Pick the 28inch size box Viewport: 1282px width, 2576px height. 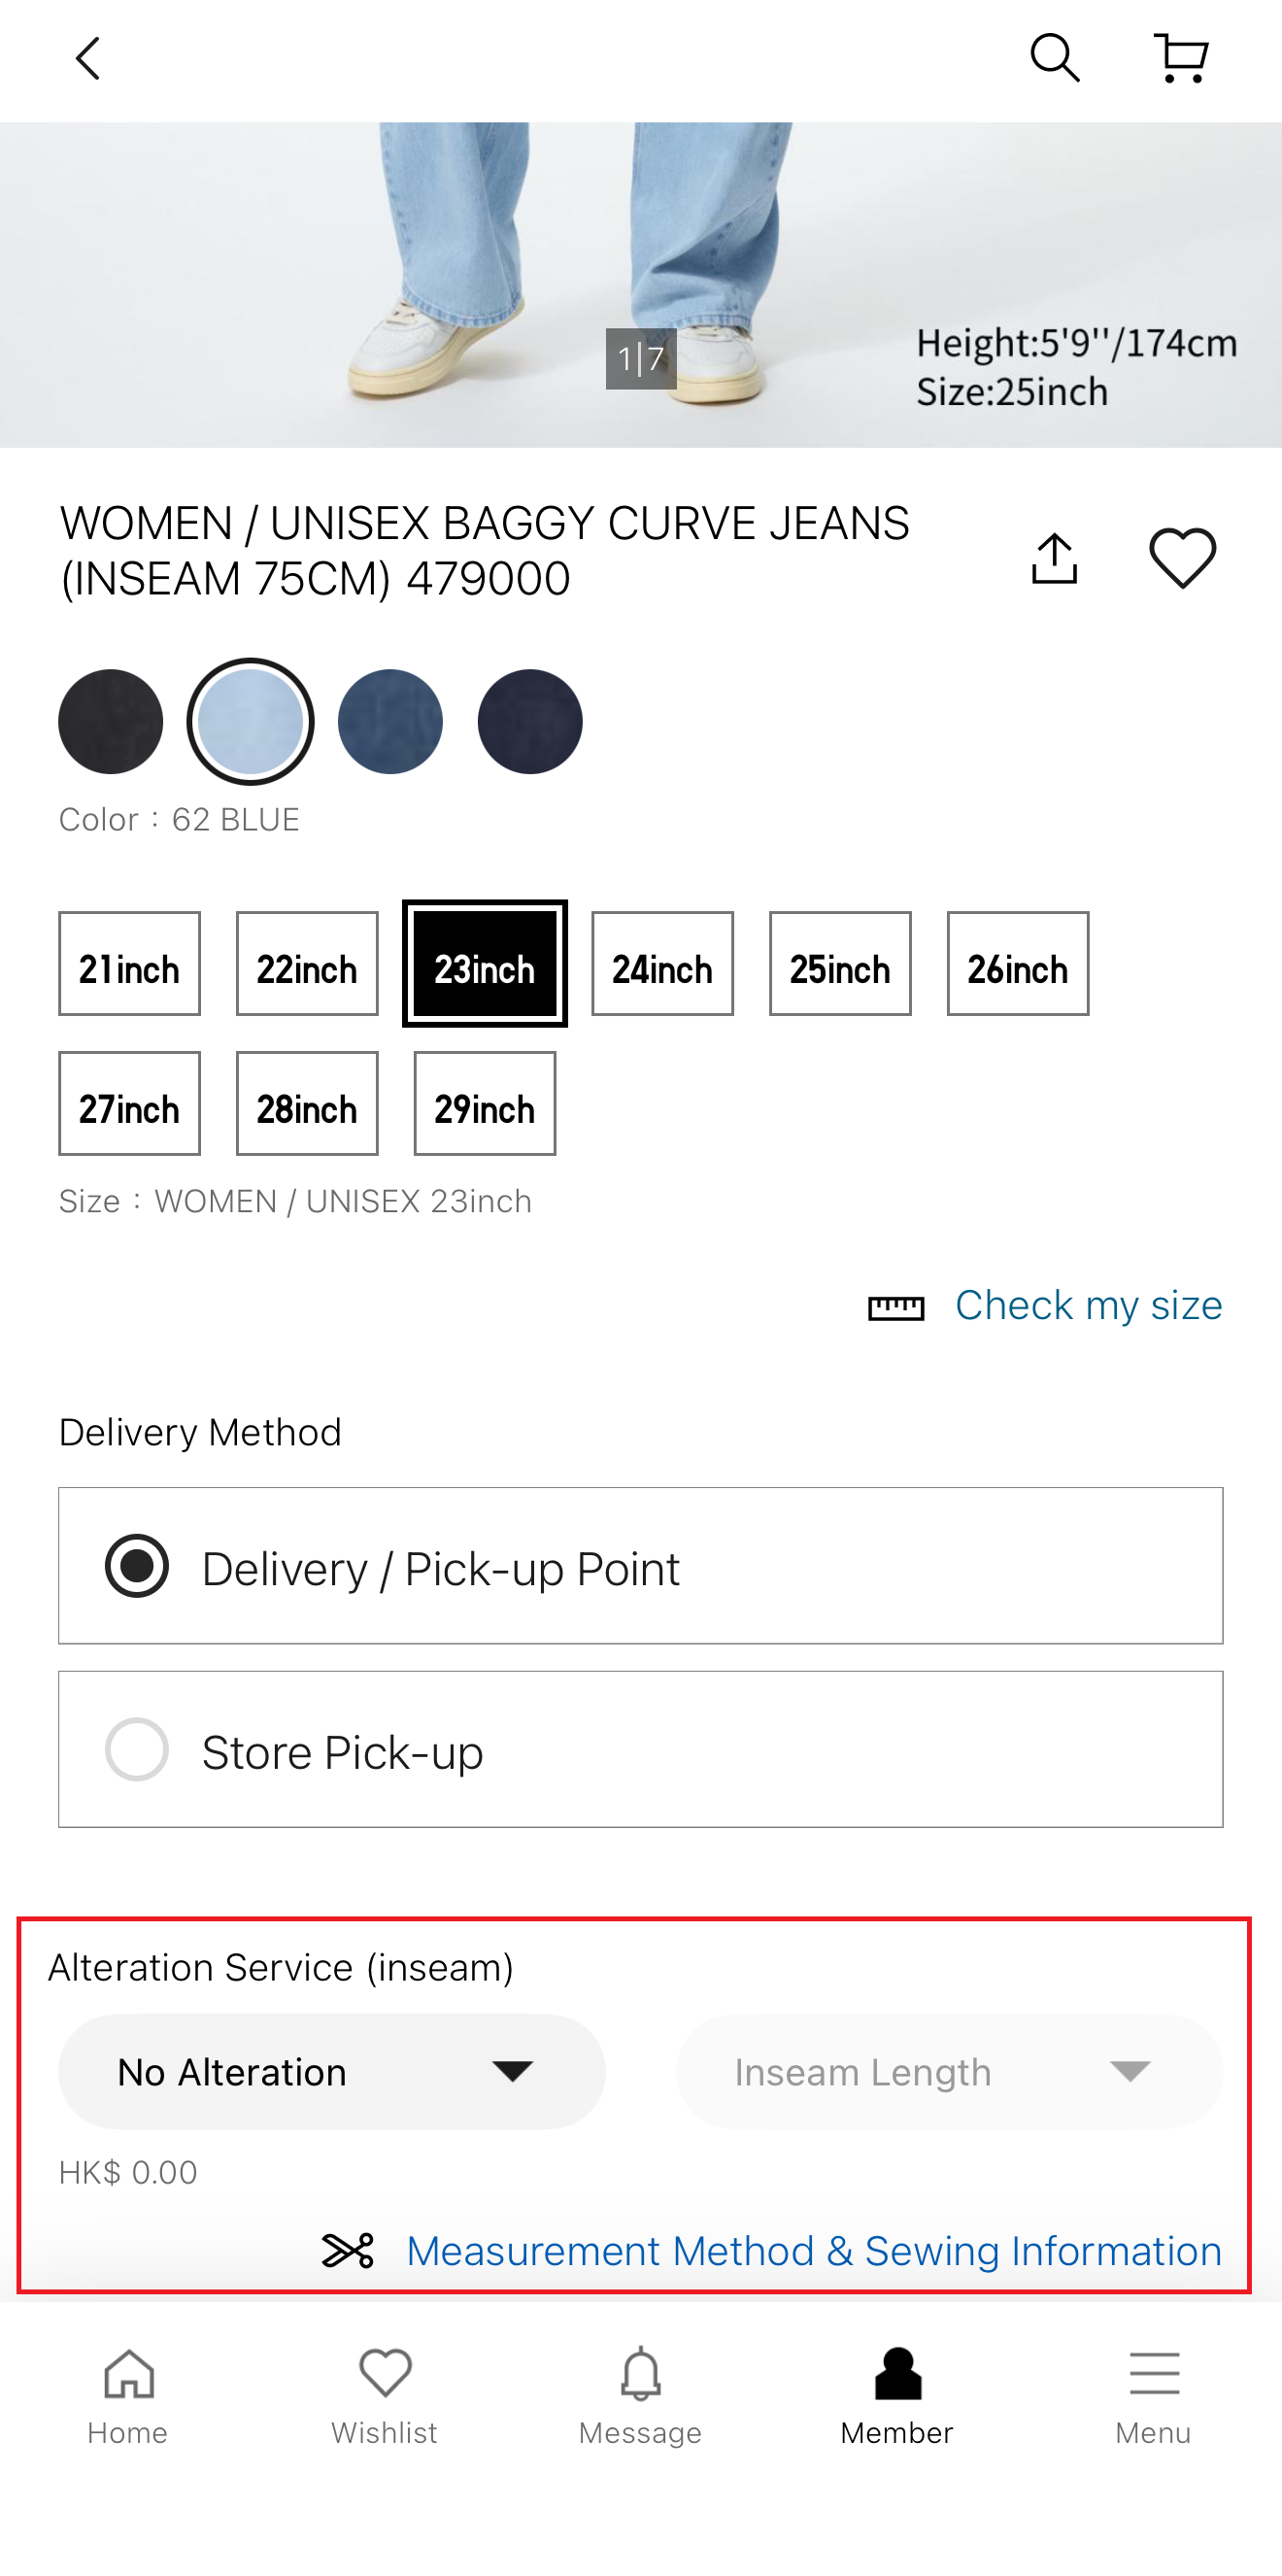(307, 1104)
